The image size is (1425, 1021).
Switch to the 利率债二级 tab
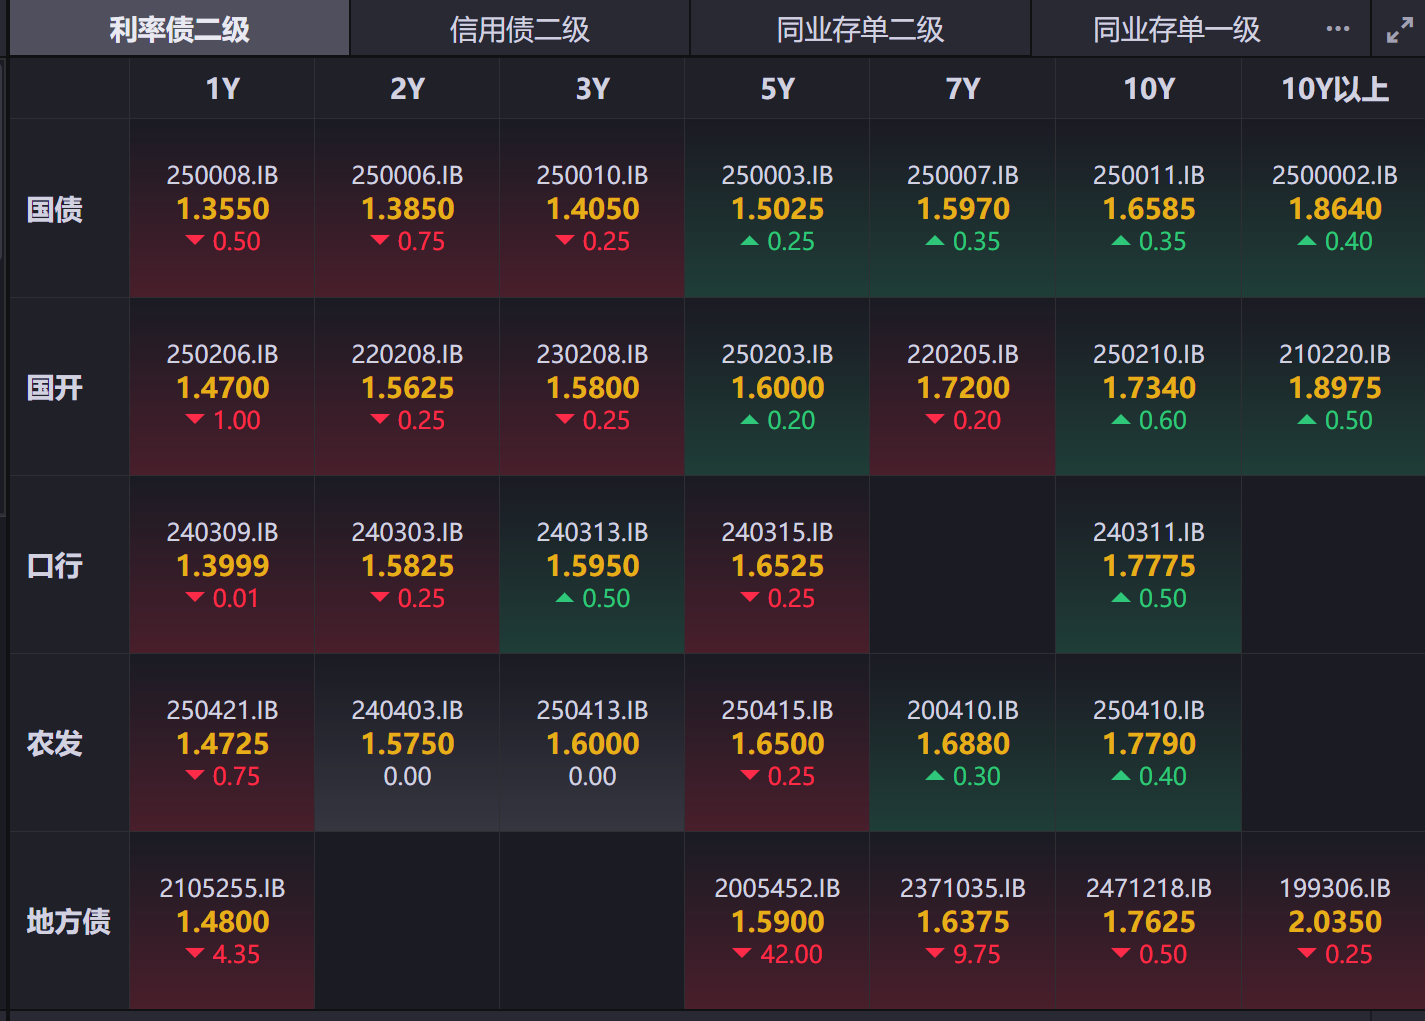[180, 29]
